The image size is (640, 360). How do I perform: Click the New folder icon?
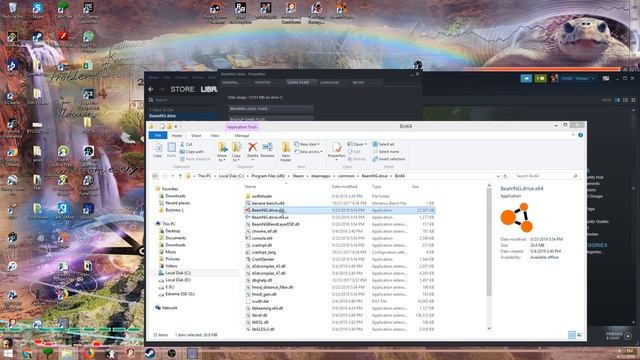pyautogui.click(x=286, y=147)
